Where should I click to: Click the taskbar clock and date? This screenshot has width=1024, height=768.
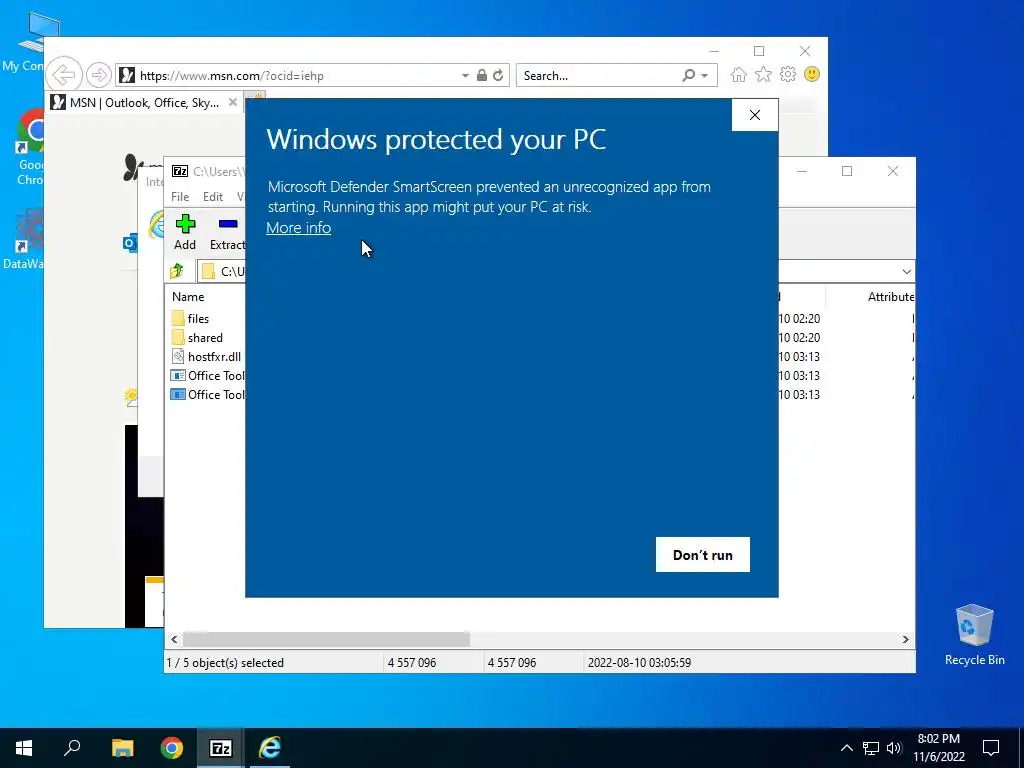(x=939, y=748)
